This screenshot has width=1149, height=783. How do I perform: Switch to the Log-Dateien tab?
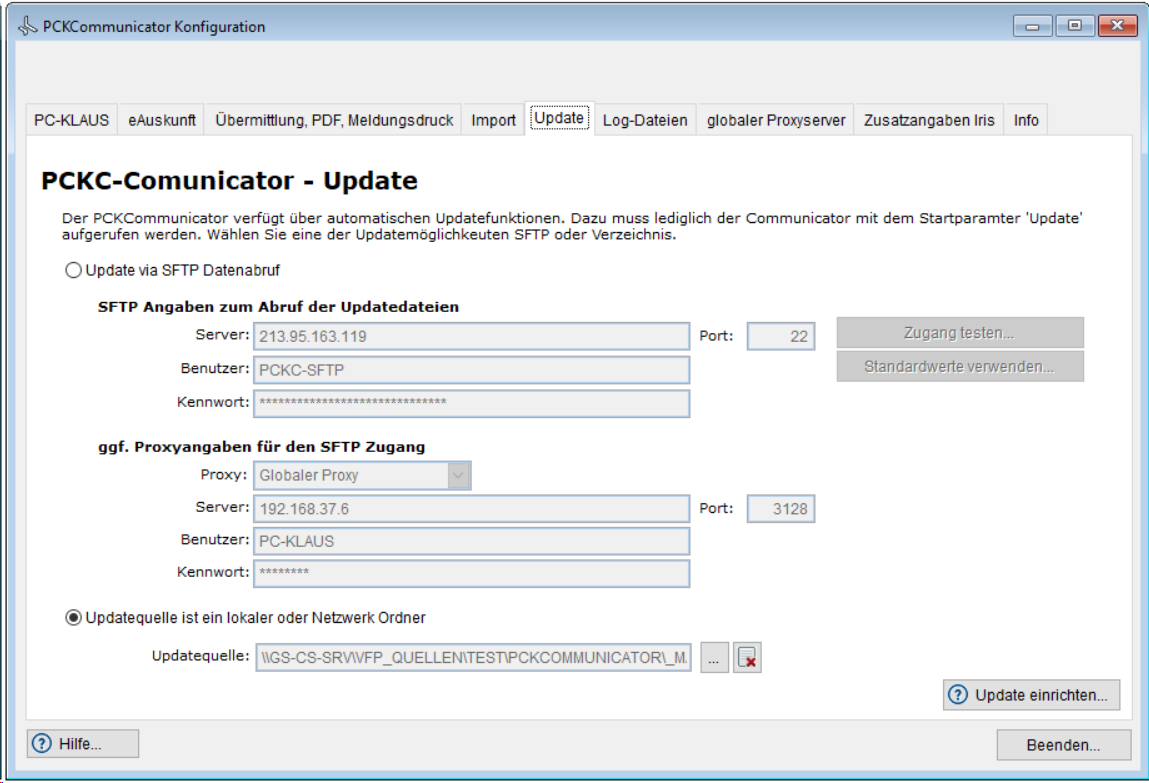pyautogui.click(x=644, y=120)
